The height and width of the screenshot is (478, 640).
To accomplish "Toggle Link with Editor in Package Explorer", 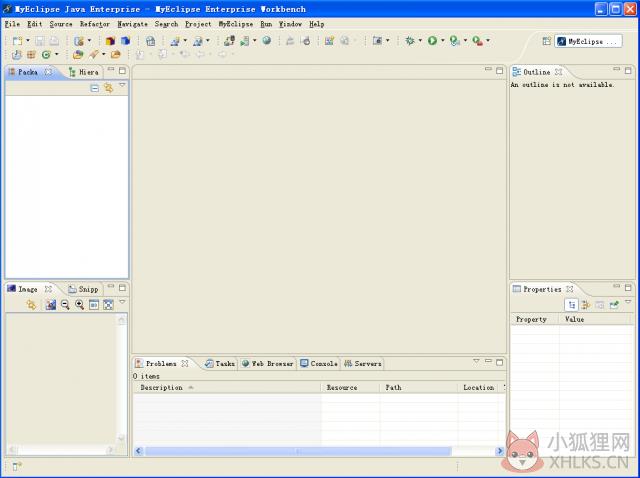I will [108, 88].
